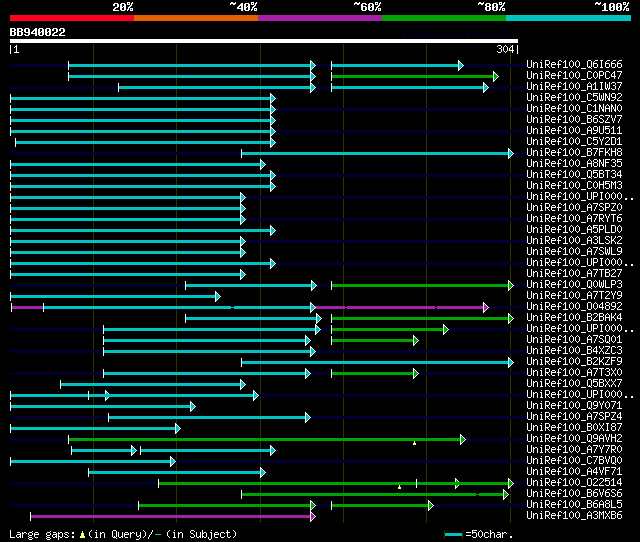Select the UniRef100_C7BVQ0 label

(574, 461)
